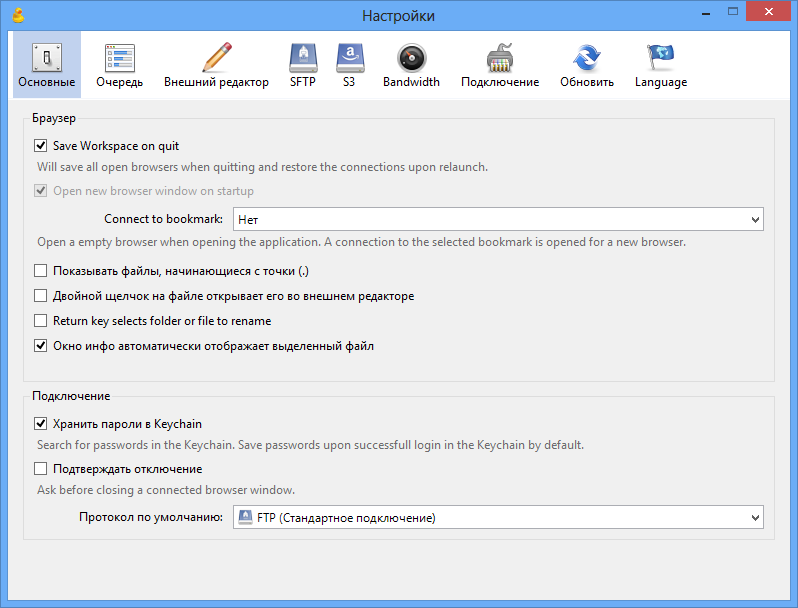Click text Open a empty browser description

pos(361,242)
